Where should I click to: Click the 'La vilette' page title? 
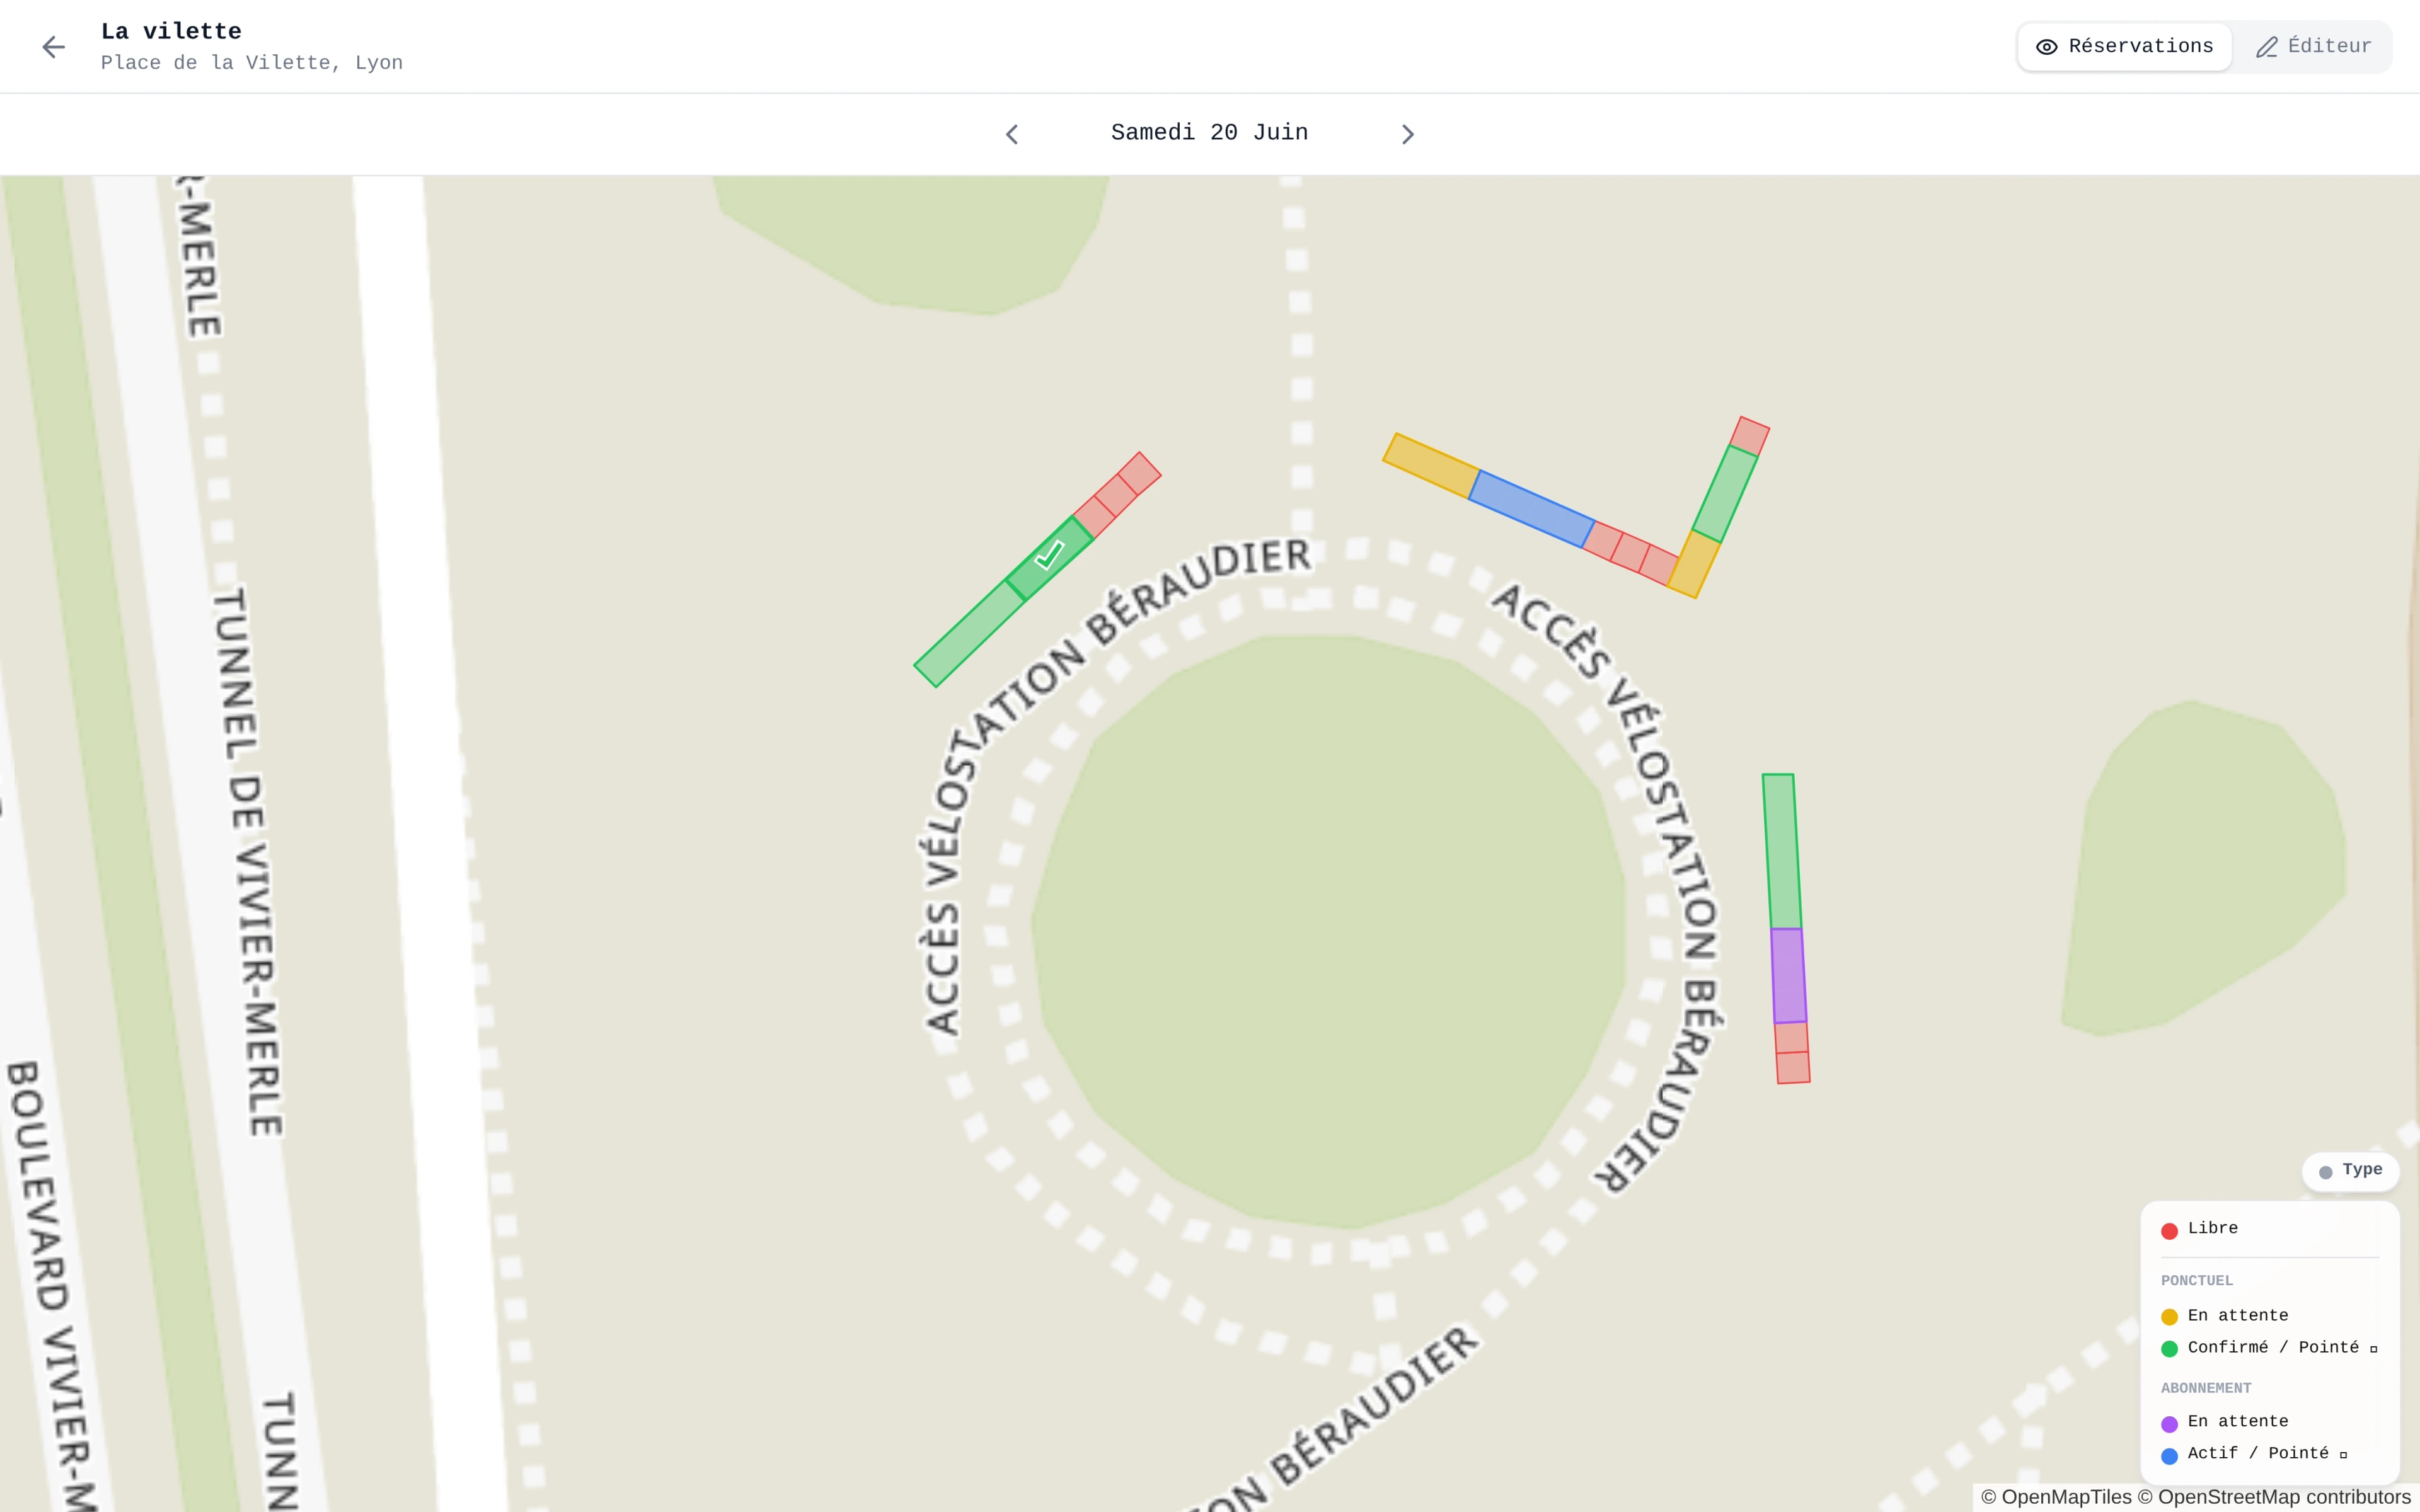171,31
